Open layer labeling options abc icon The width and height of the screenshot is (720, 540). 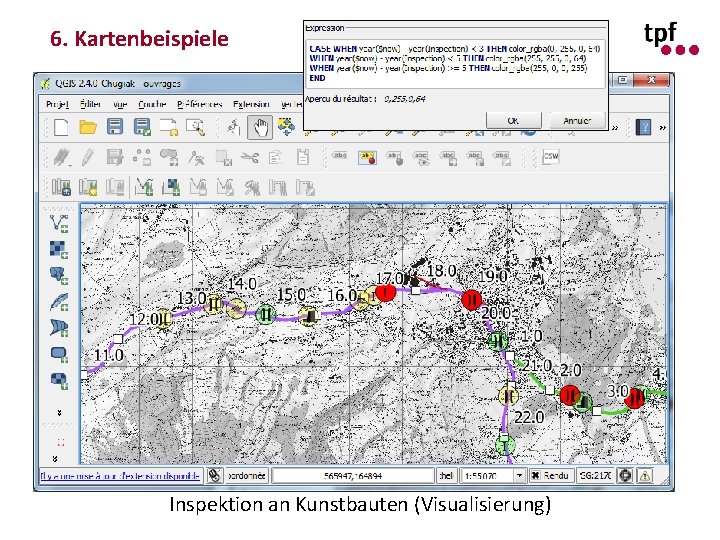(339, 157)
